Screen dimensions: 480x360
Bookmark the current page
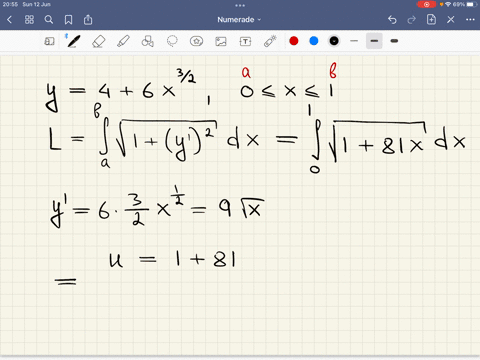coord(68,20)
